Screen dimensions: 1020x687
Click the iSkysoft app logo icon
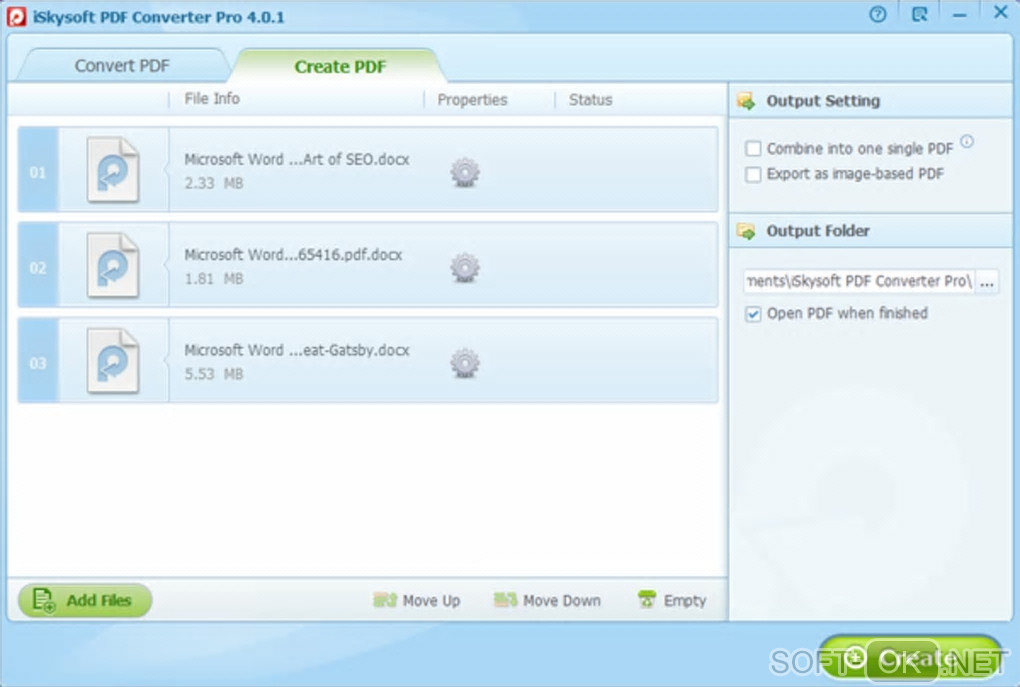[x=16, y=17]
